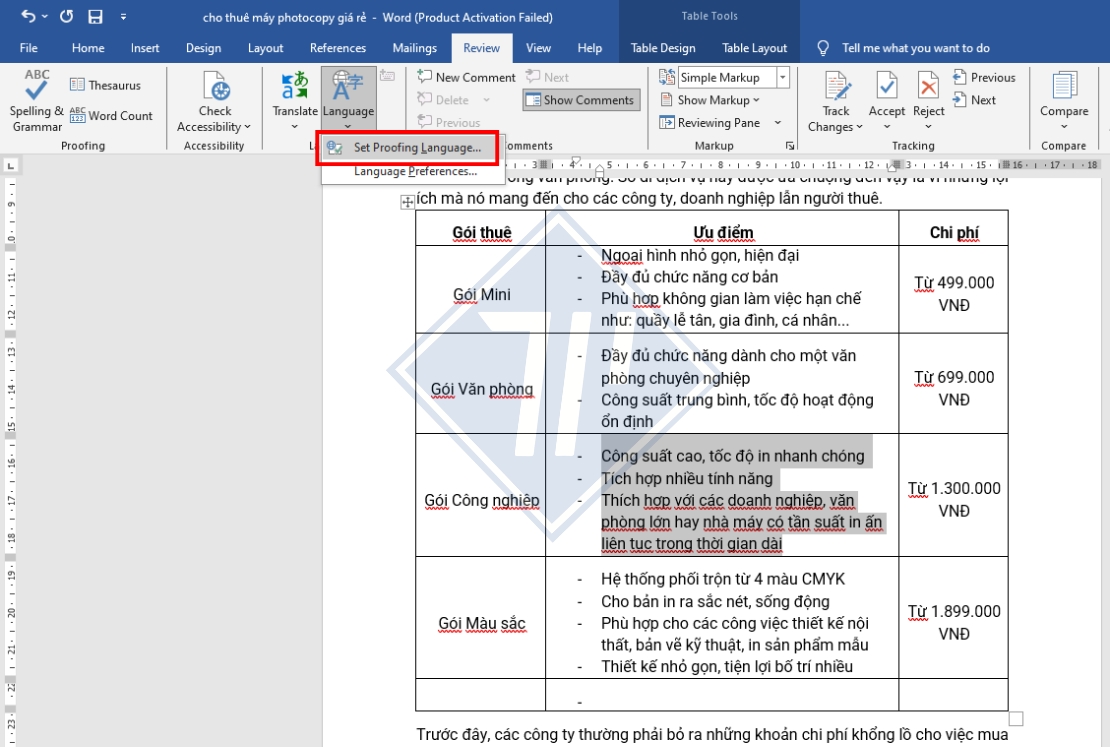This screenshot has width=1110, height=747.
Task: Expand Reviewing Pane dropdown arrow
Action: (777, 122)
